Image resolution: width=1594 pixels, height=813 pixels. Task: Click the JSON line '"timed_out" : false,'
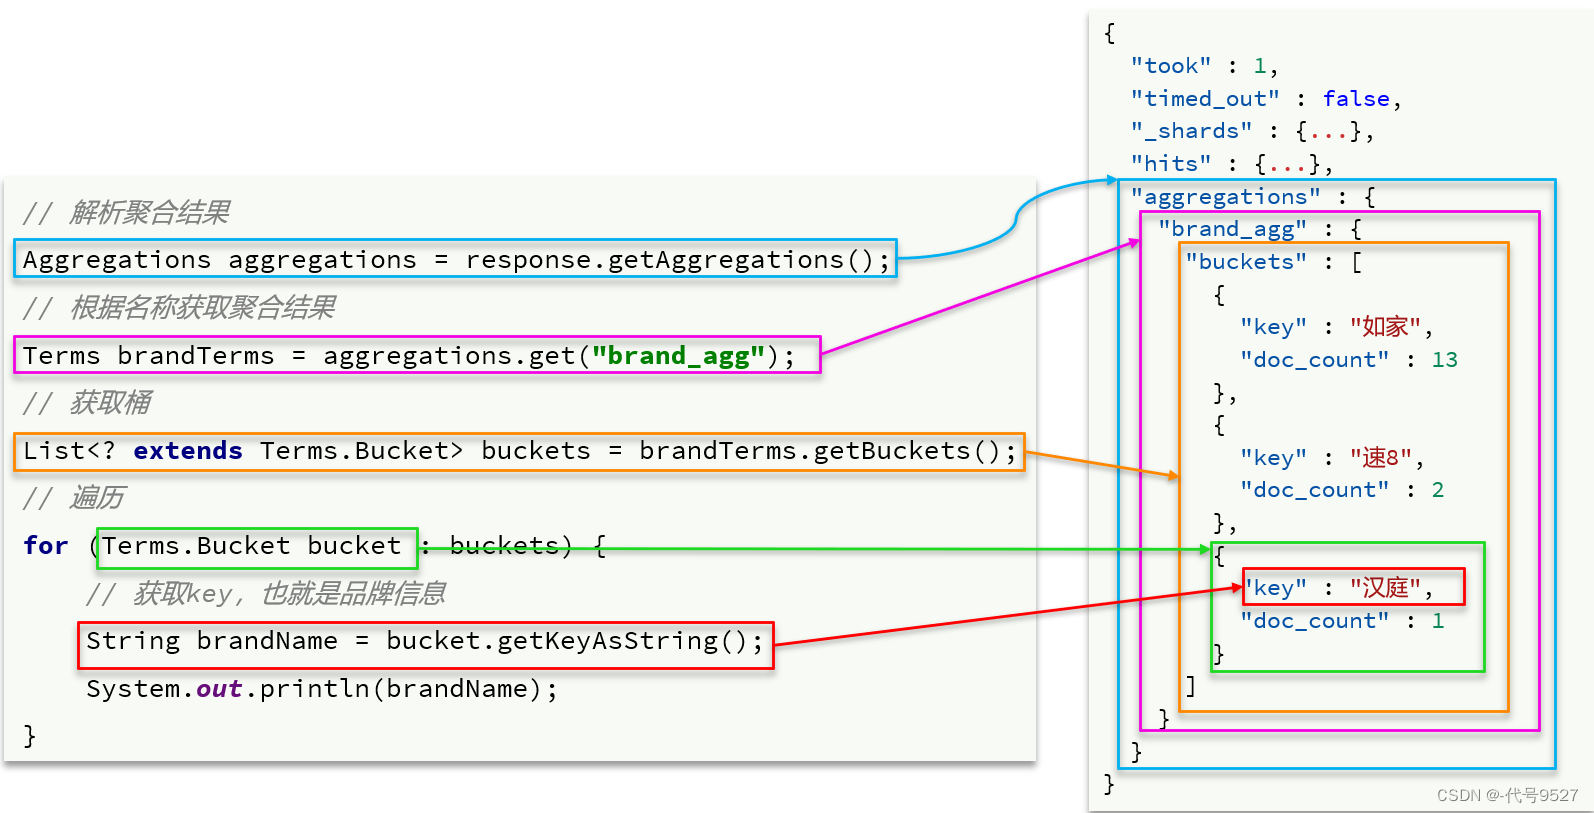point(1266,99)
